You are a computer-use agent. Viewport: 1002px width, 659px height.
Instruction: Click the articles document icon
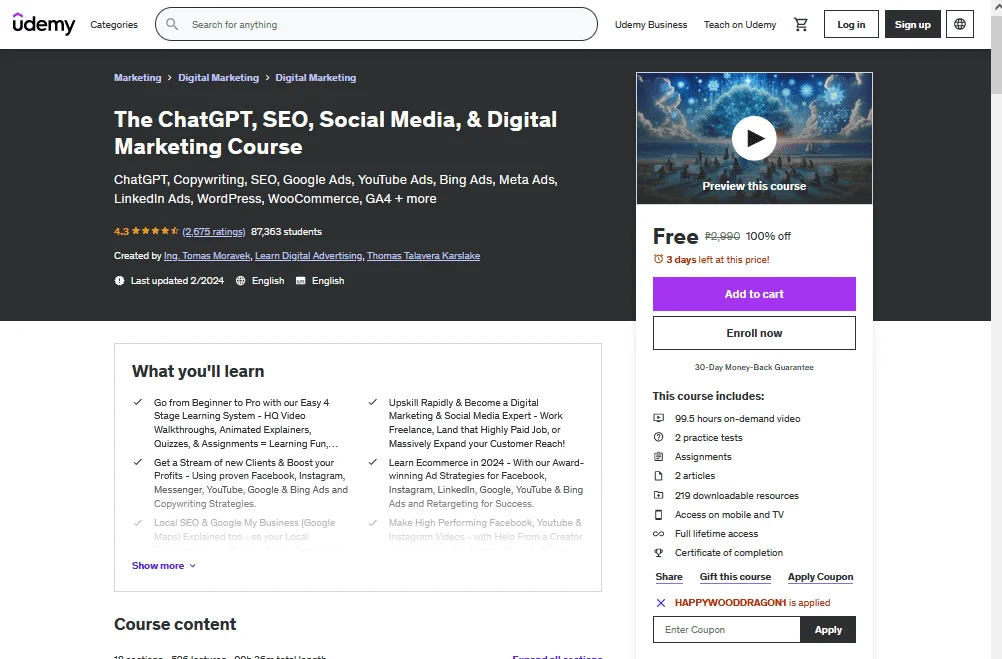(658, 476)
